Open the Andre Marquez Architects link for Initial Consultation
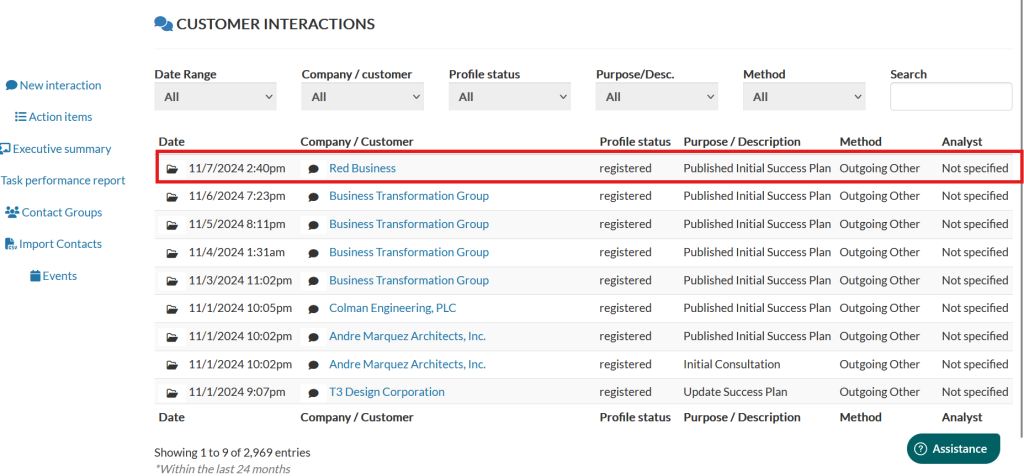This screenshot has height=476, width=1024. point(407,365)
